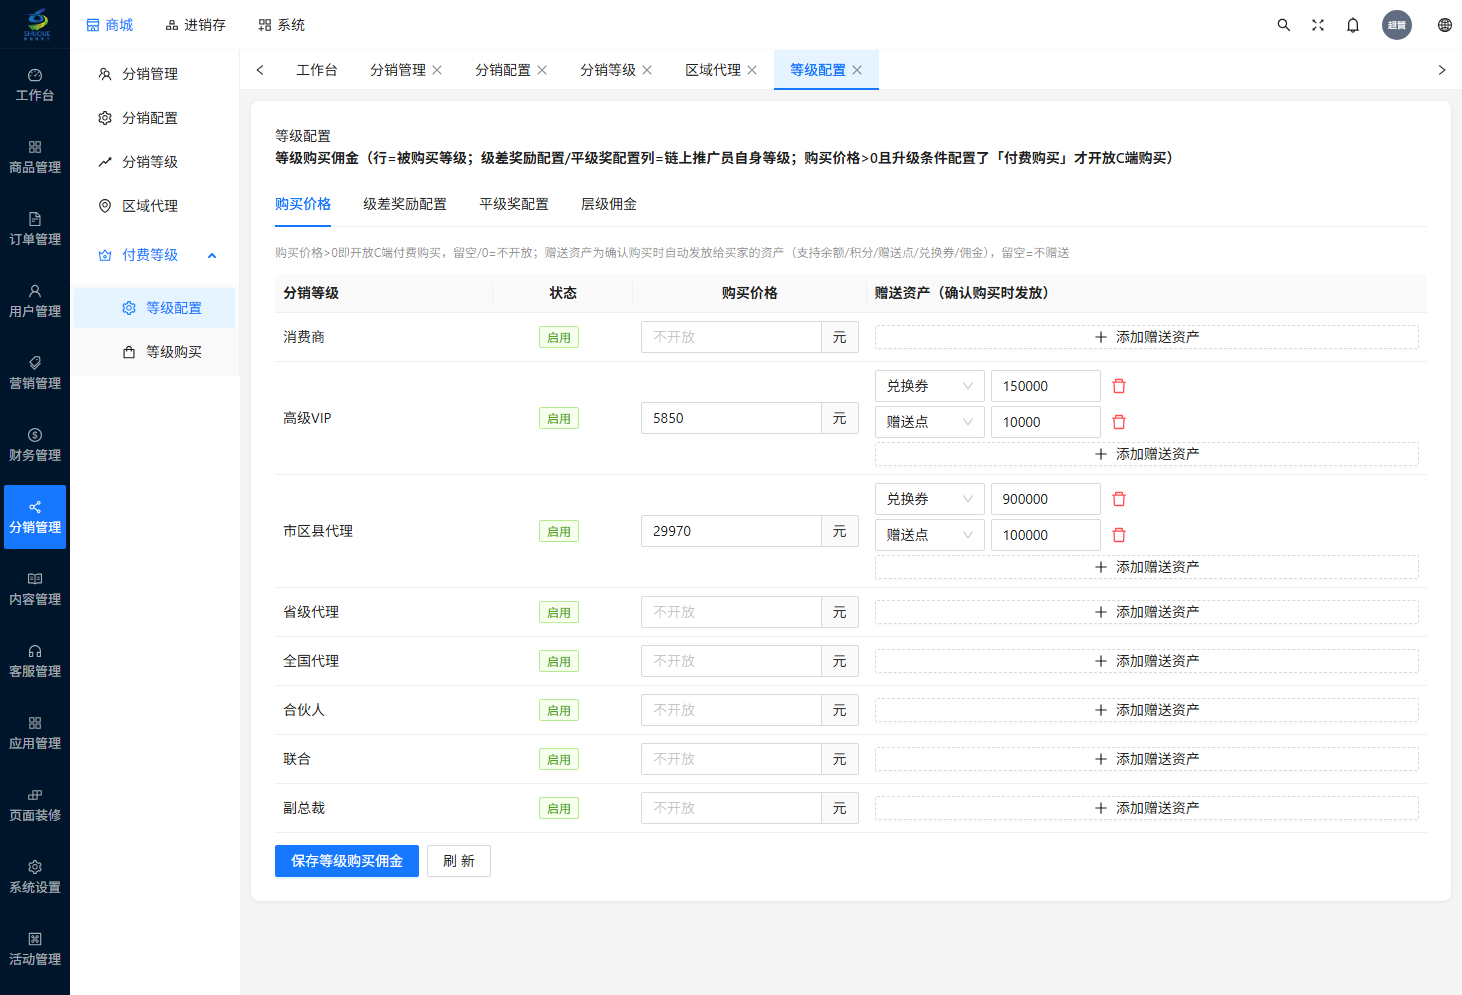Viewport: 1462px width, 995px height.
Task: Switch to 平级奖配置 tab
Action: [514, 204]
